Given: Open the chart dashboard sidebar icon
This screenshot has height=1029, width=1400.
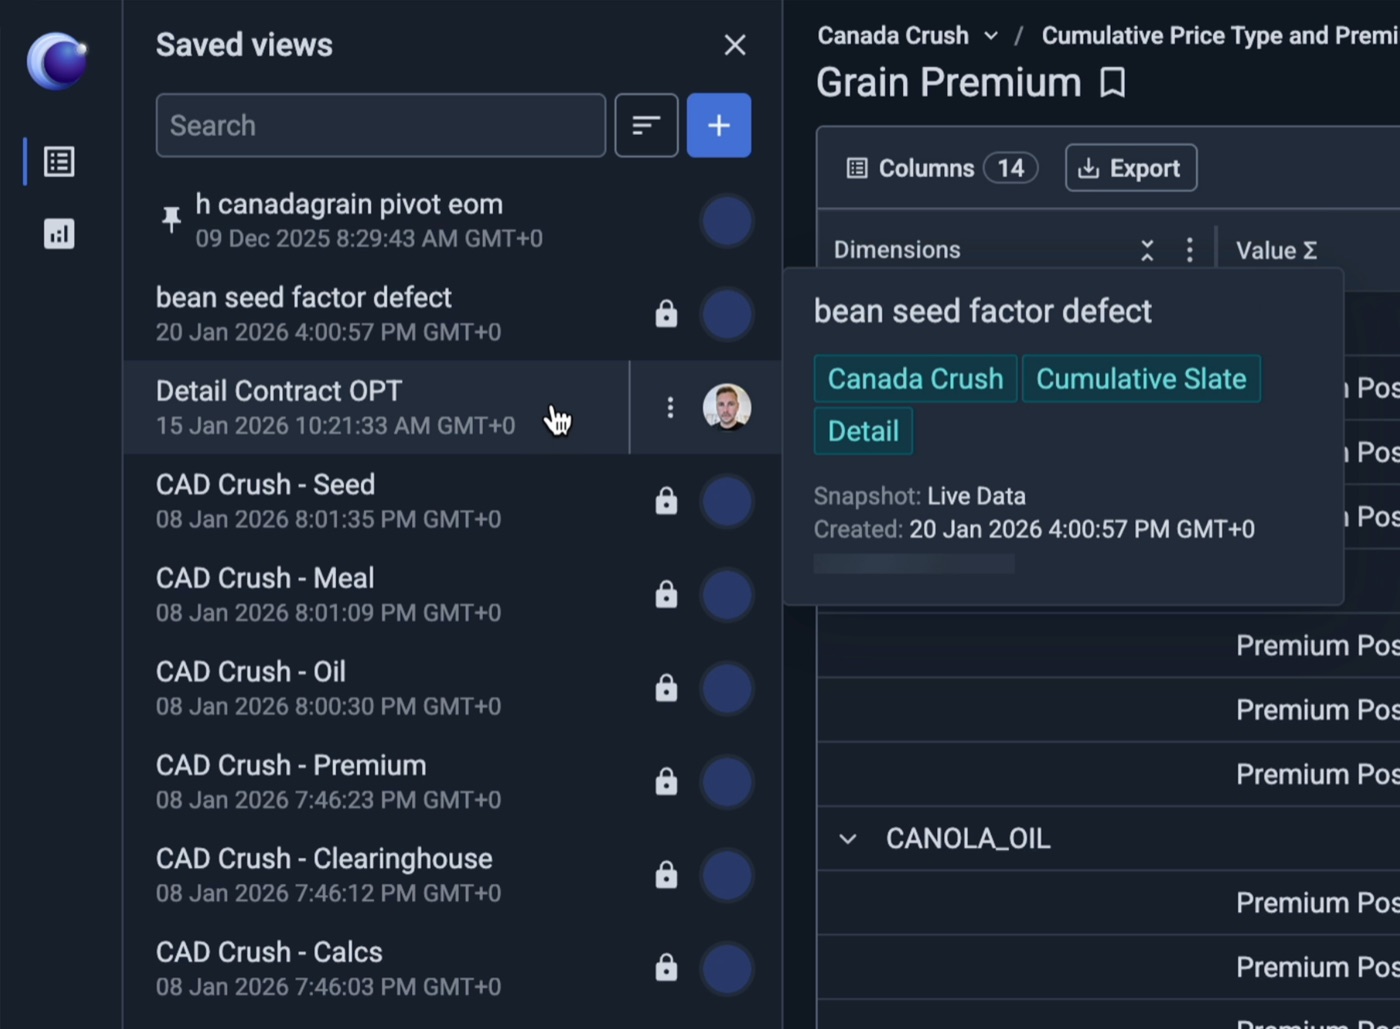Looking at the screenshot, I should pyautogui.click(x=59, y=234).
